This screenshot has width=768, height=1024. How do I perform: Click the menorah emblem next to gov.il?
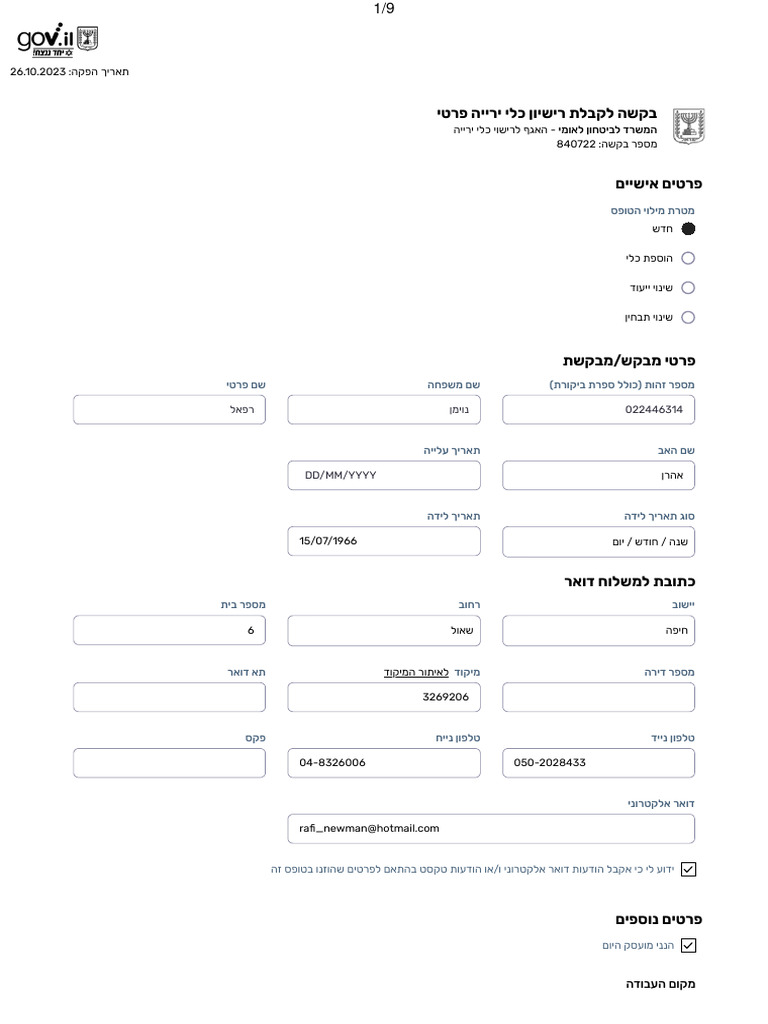(x=88, y=39)
